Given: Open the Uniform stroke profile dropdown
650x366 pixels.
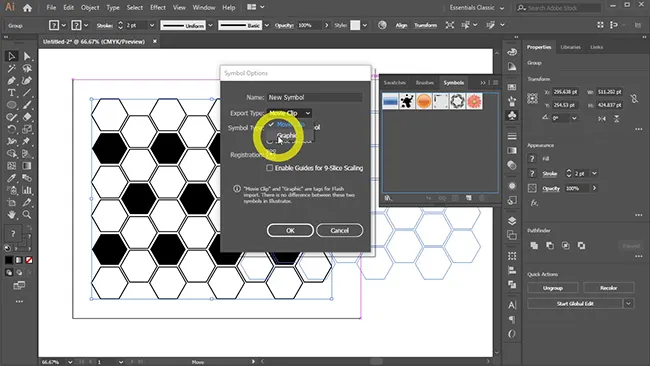Looking at the screenshot, I should point(210,25).
